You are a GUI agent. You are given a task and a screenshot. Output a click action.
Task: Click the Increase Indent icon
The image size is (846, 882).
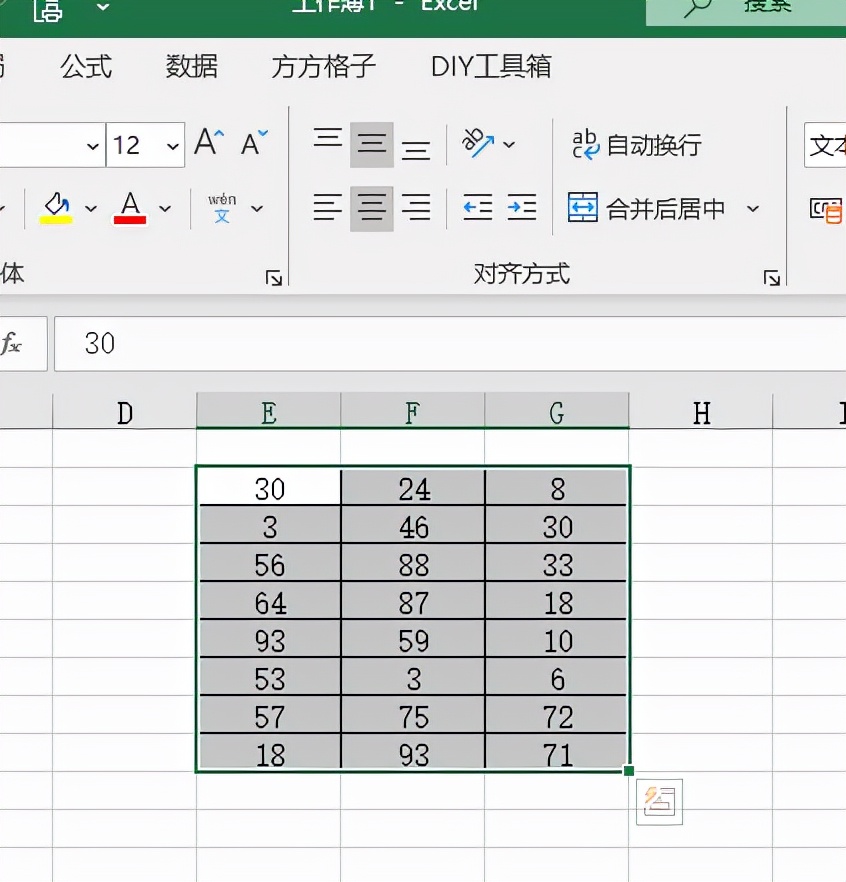click(x=521, y=208)
